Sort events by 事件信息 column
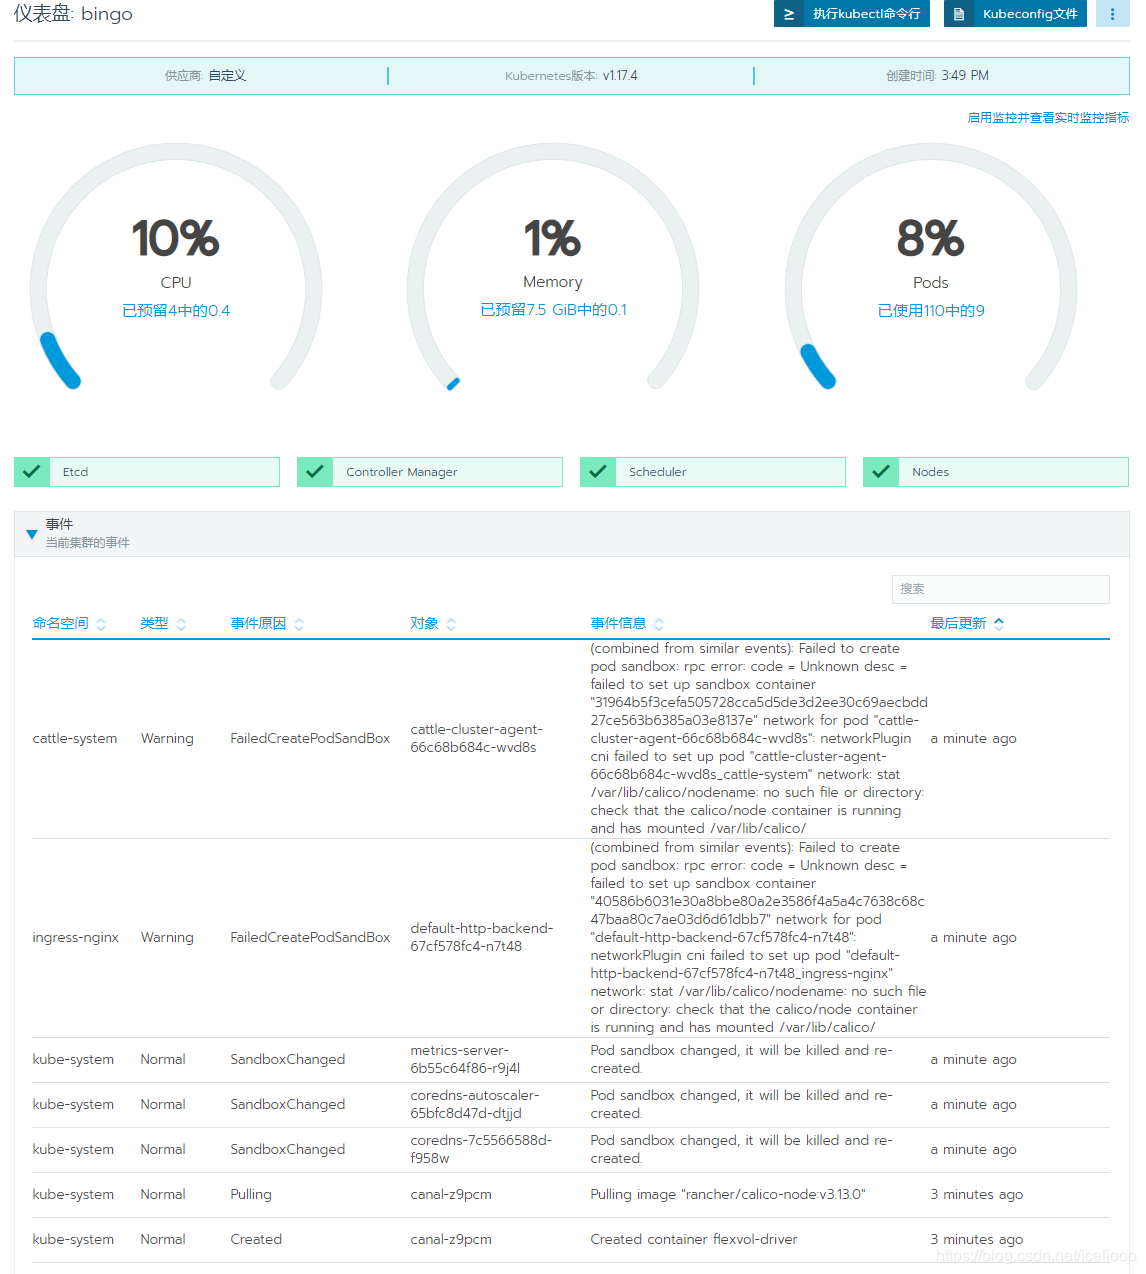 pos(627,624)
